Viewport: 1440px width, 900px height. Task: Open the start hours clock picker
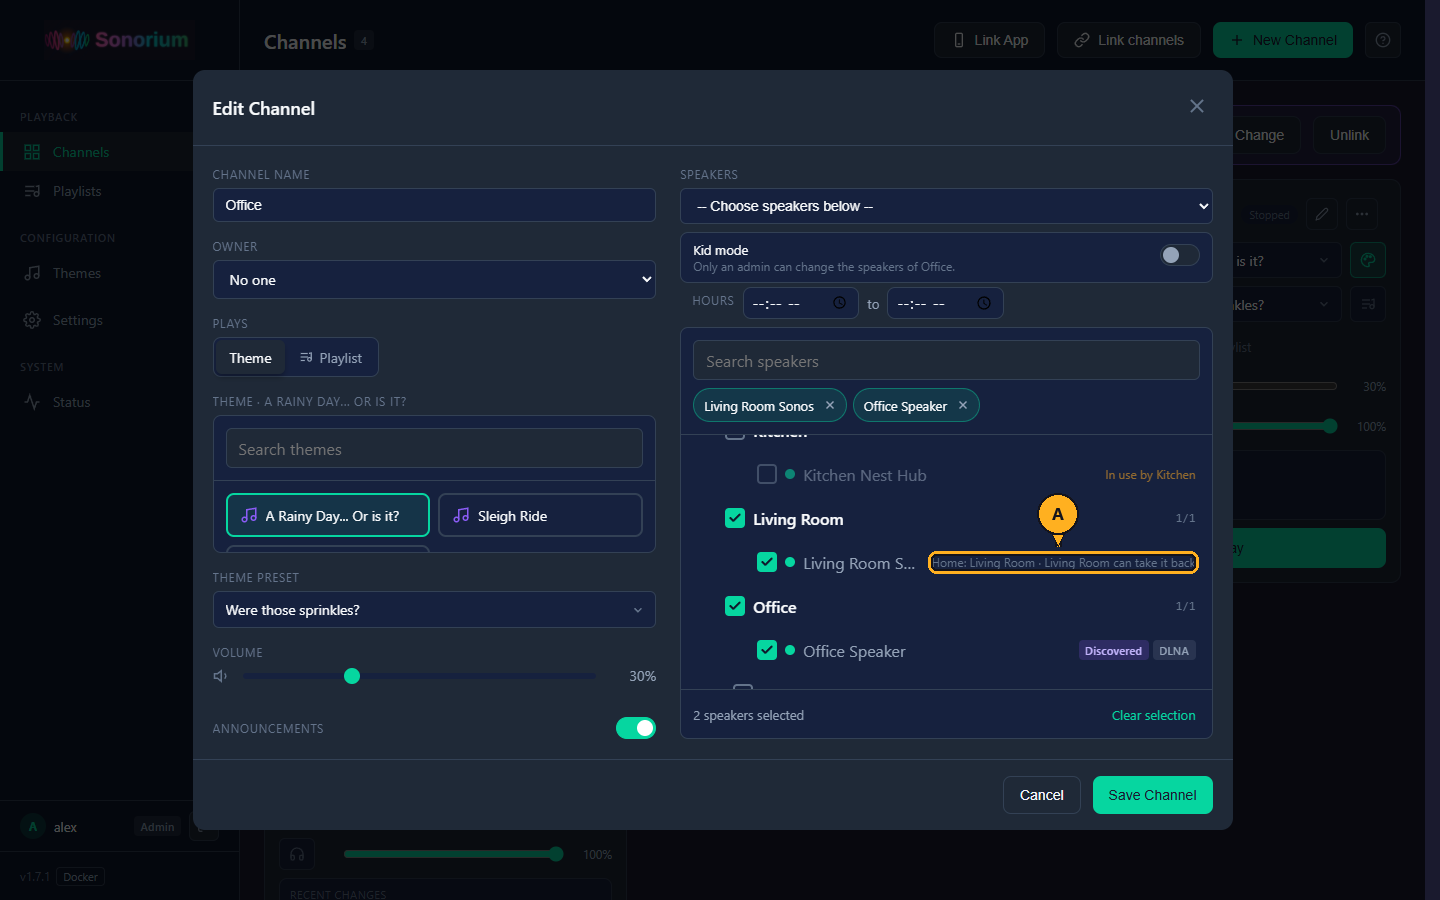tap(839, 303)
